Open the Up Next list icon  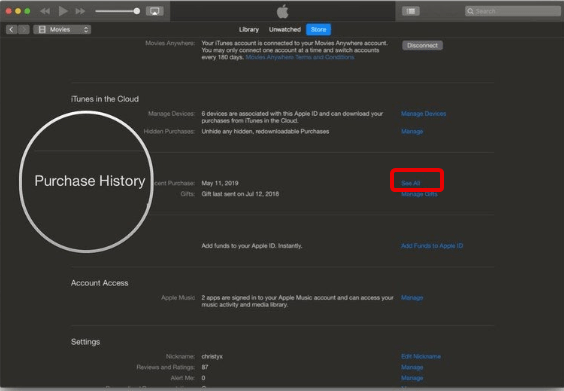click(x=410, y=11)
